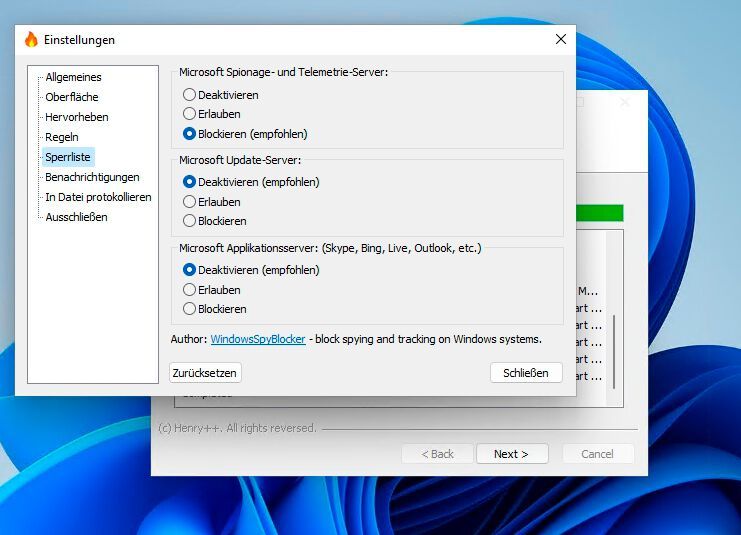Screen dimensions: 741x535
Task: Select Sperrliste in the settings tree
Action: click(68, 157)
